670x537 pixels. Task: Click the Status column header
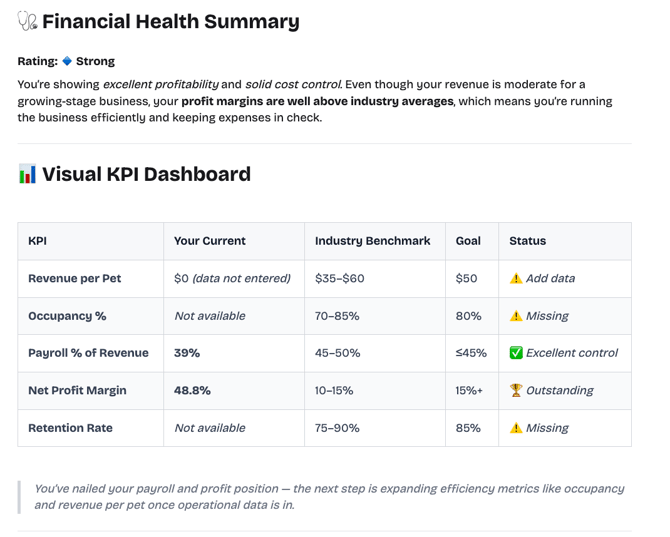527,241
